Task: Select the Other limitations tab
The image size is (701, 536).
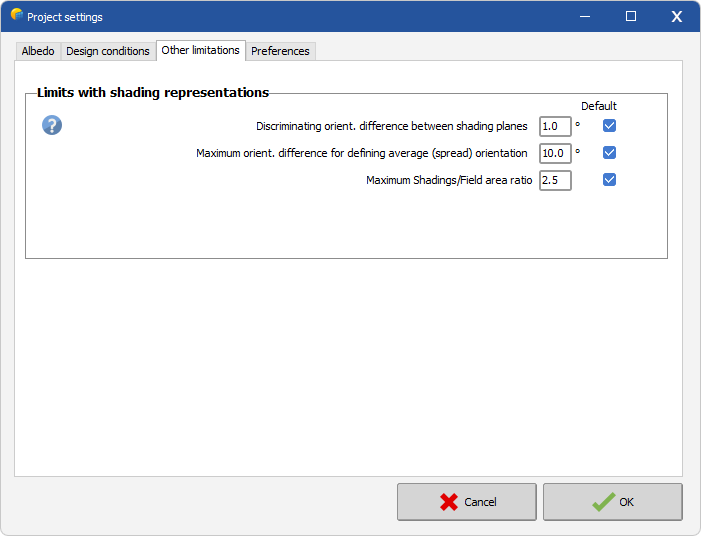Action: 201,50
